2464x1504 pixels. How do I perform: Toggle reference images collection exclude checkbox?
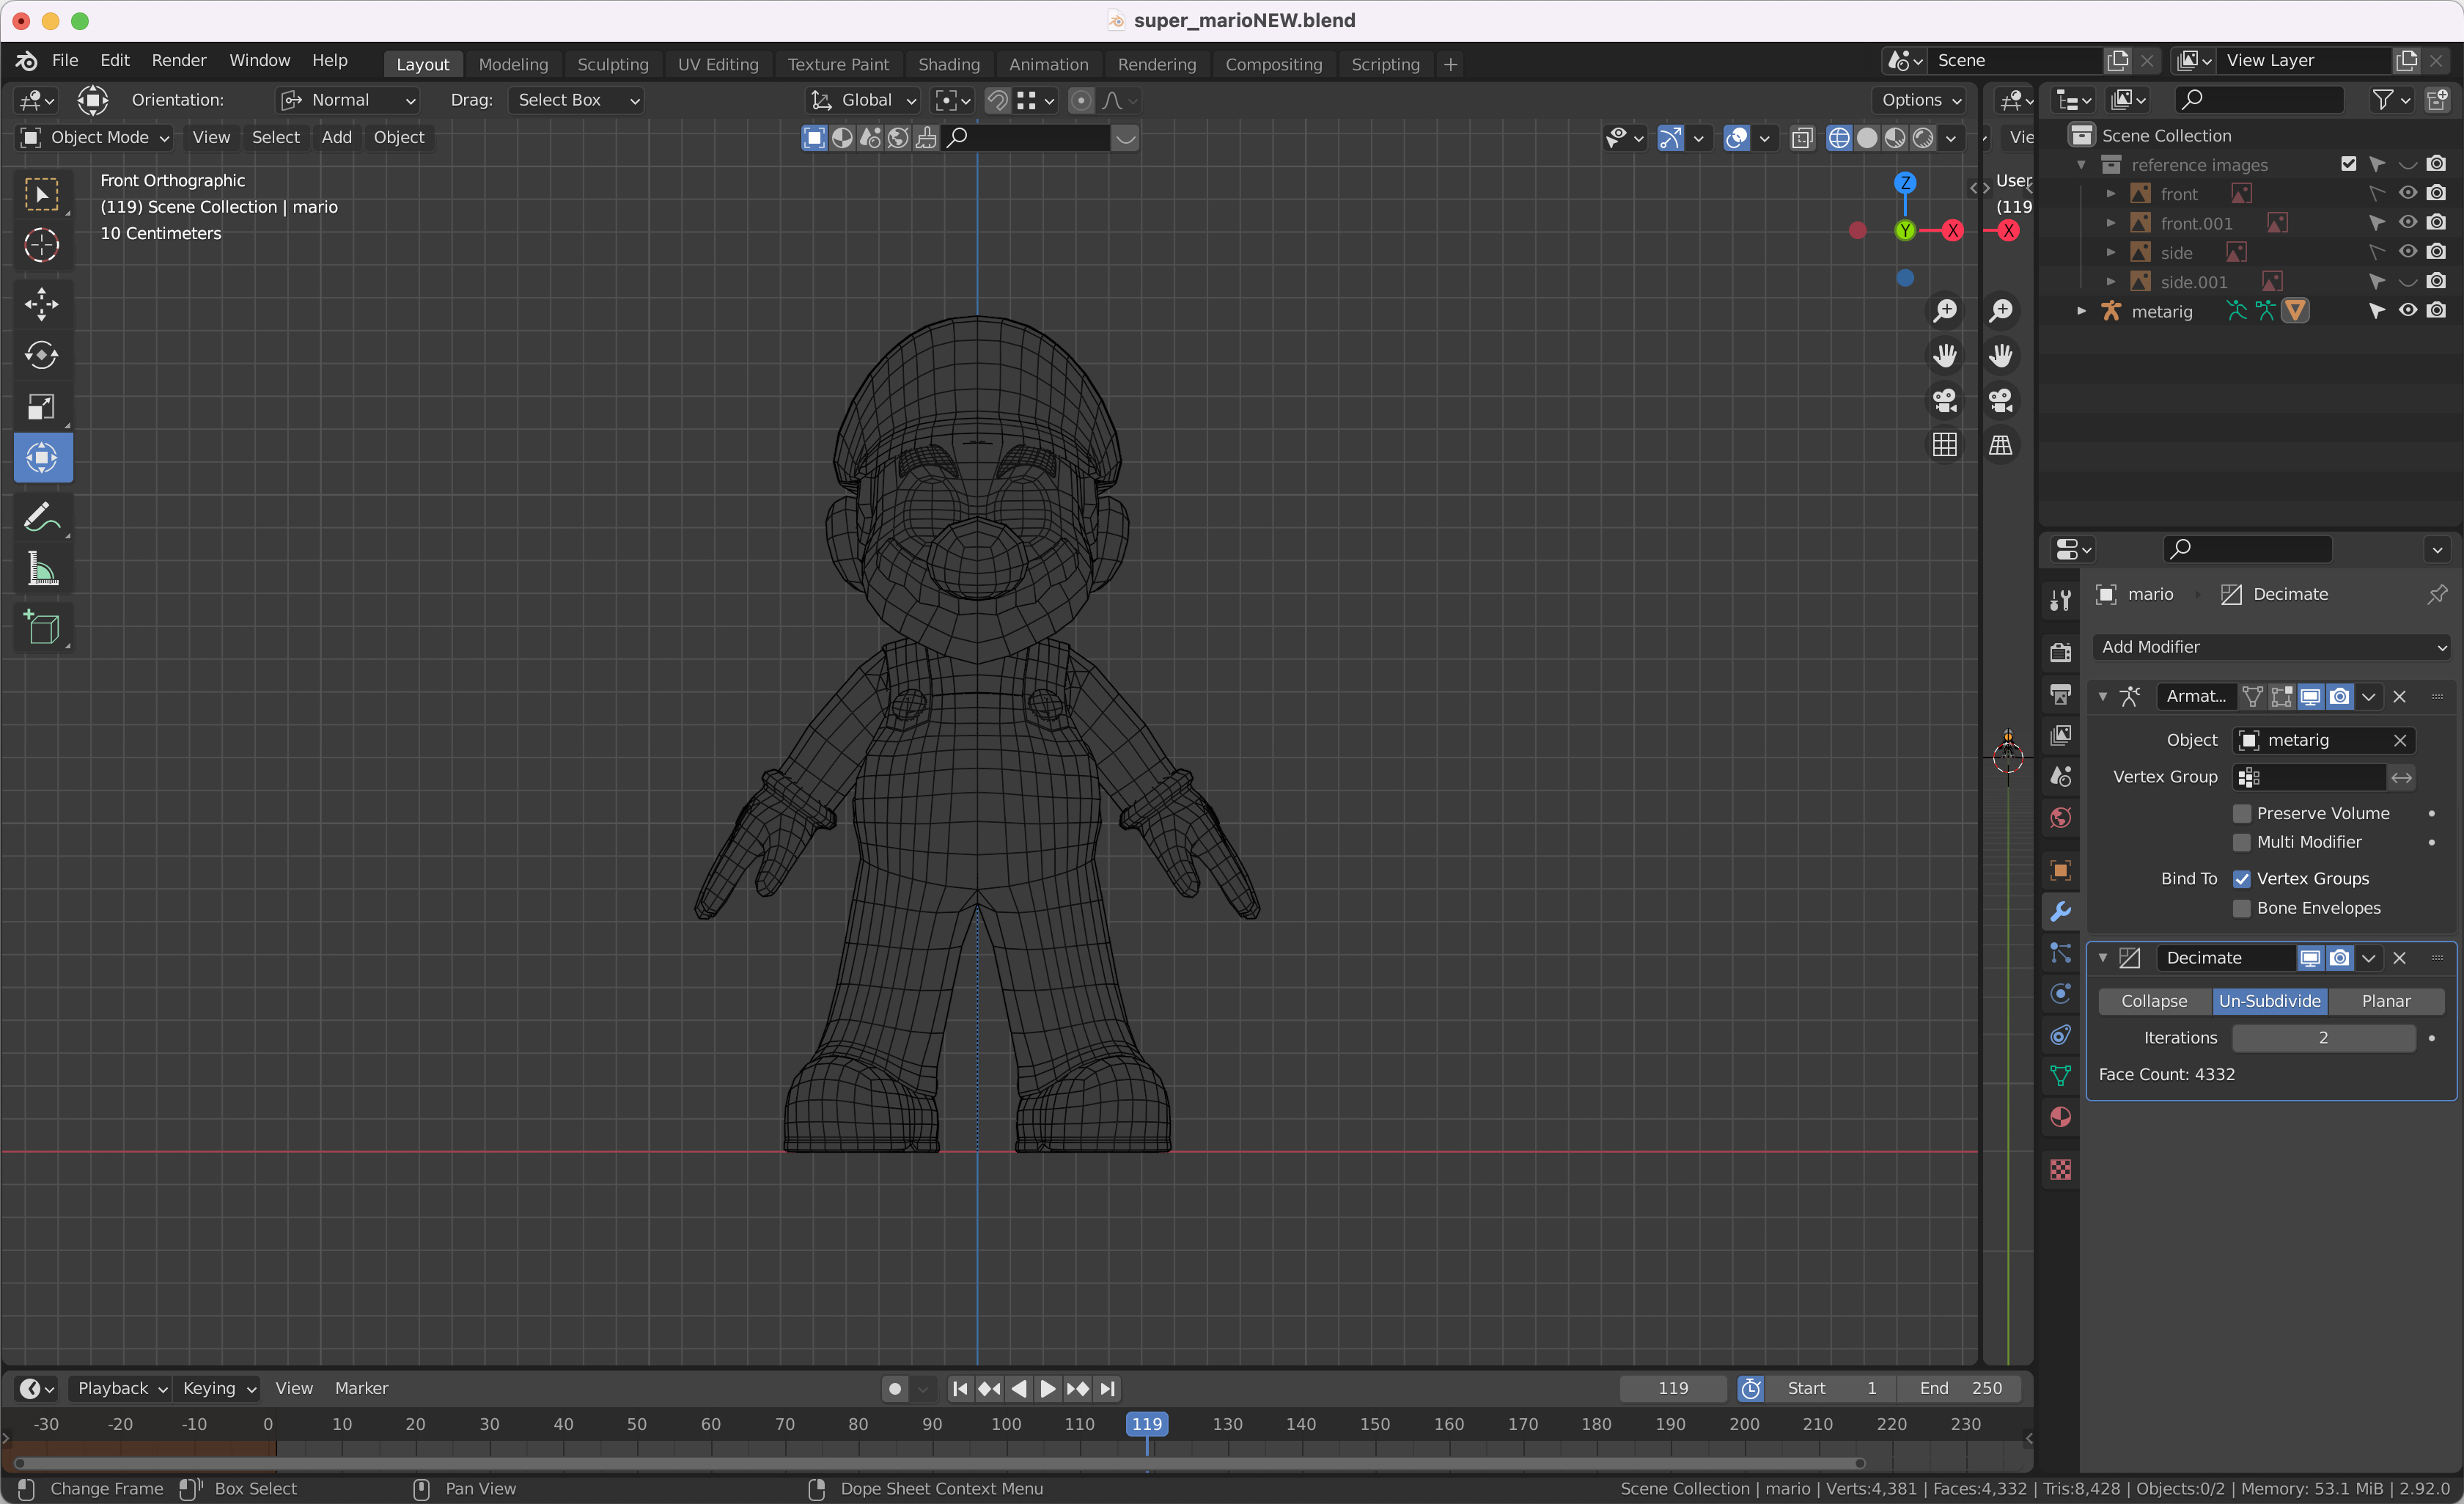pyautogui.click(x=2348, y=164)
